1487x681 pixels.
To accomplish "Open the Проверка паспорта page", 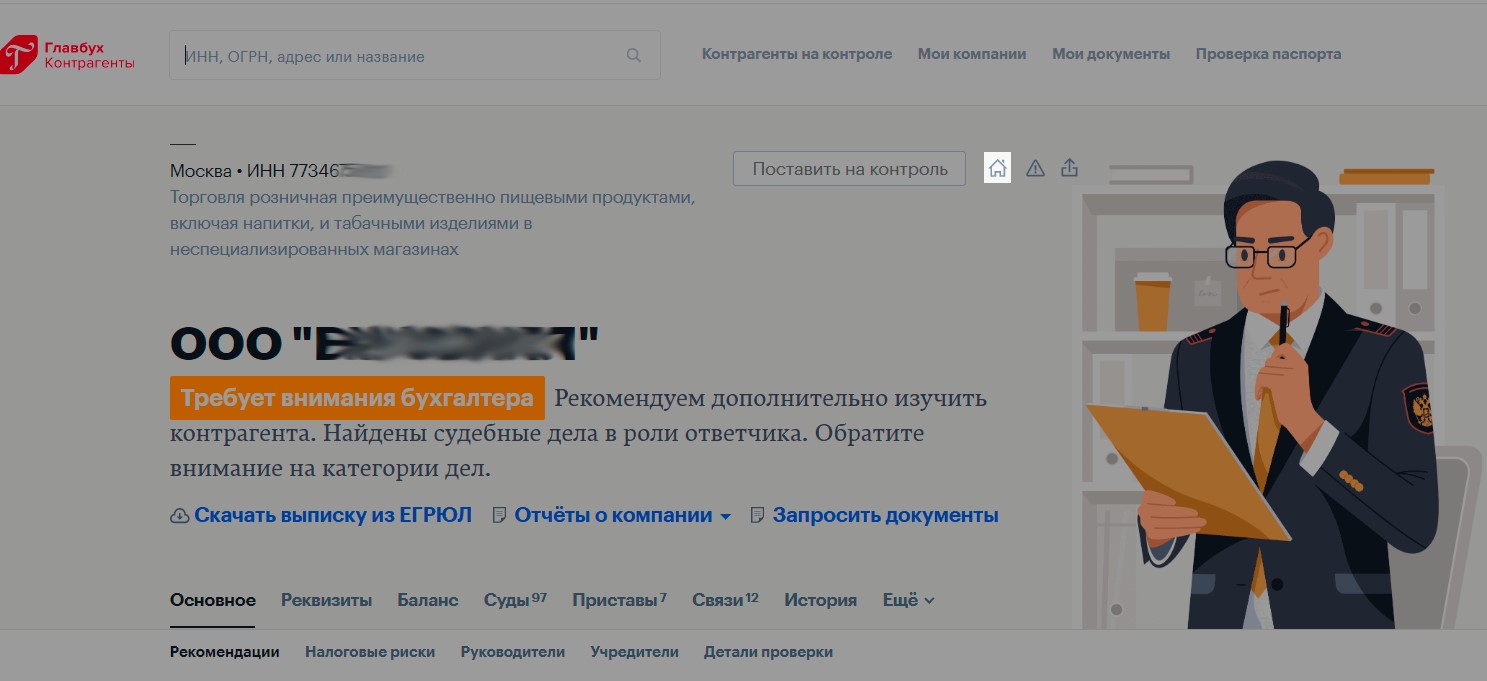I will coord(1268,54).
